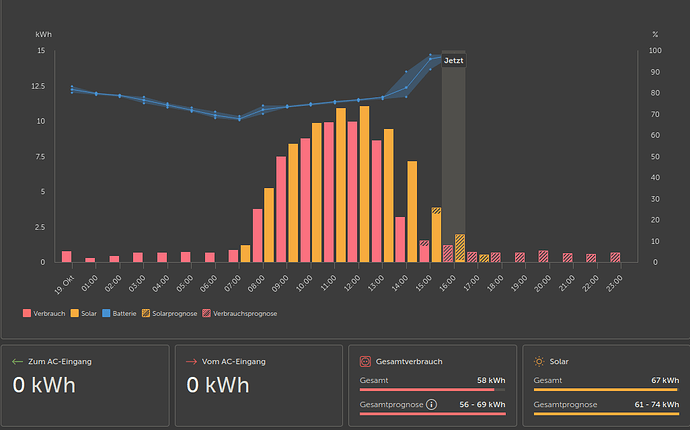Select the 14:00 solar bar
Viewport: 690px width, 430px height.
point(412,212)
